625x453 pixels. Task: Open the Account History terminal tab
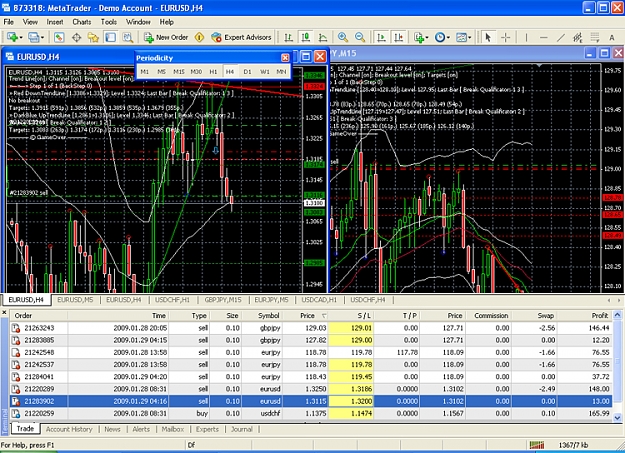[69, 429]
